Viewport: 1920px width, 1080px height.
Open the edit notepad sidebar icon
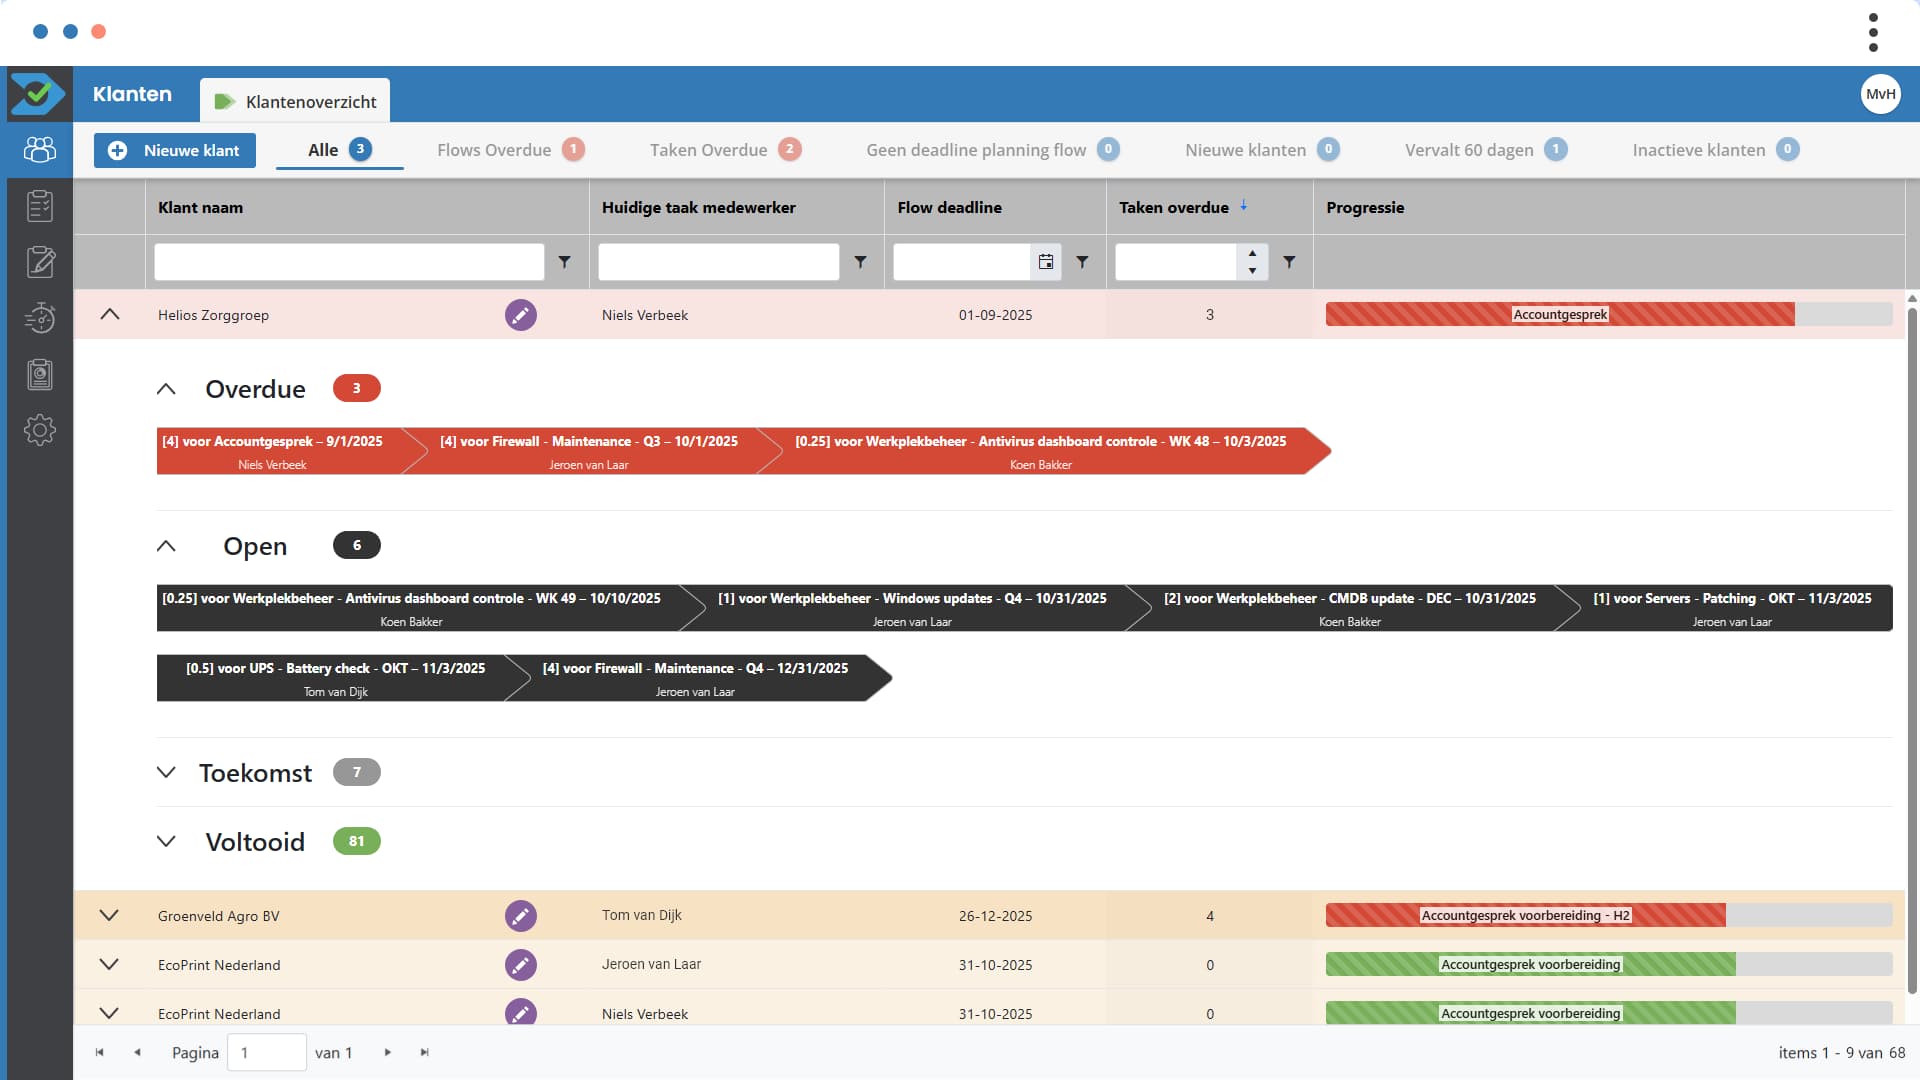39,262
